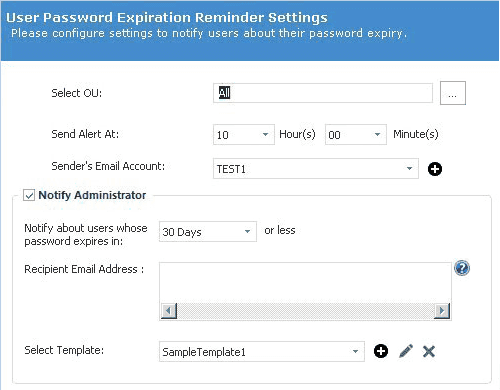500x390 pixels.
Task: Open the Minute(s) dropdown showing 00
Action: (356, 135)
